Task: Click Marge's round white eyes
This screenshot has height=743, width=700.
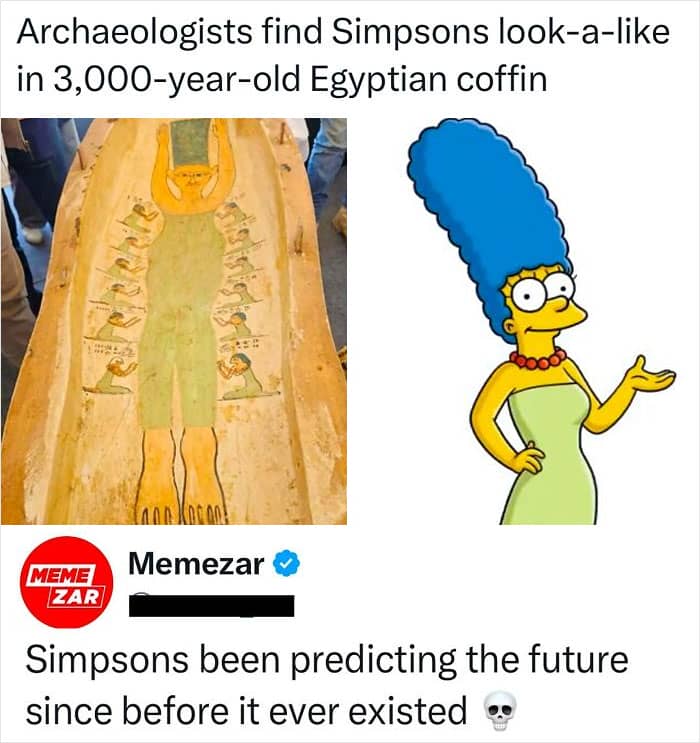Action: [x=545, y=291]
